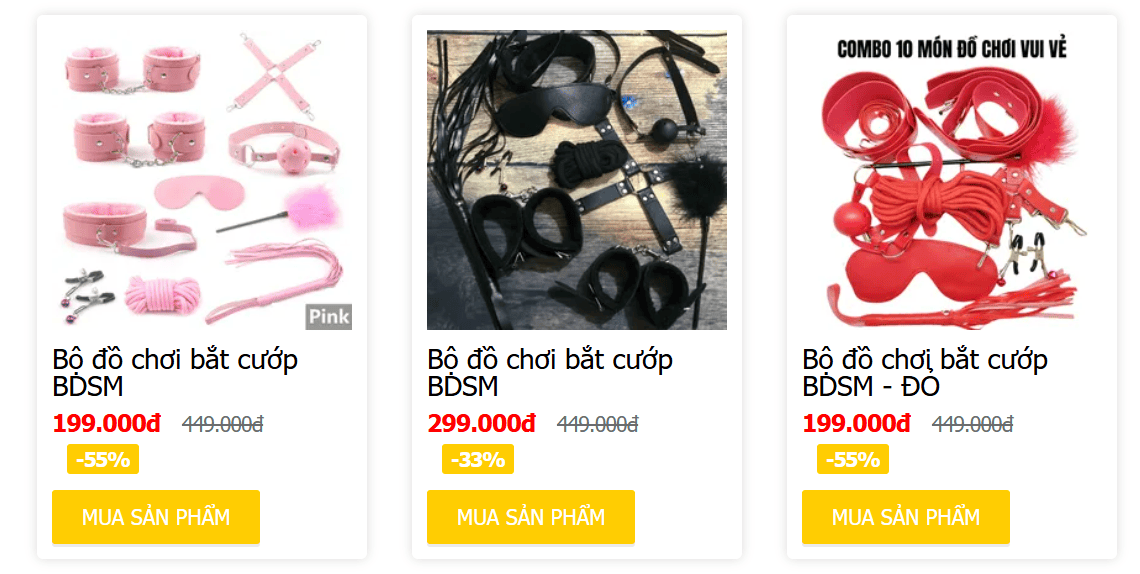
Task: Open the pink BDSM set product image
Action: 202,179
